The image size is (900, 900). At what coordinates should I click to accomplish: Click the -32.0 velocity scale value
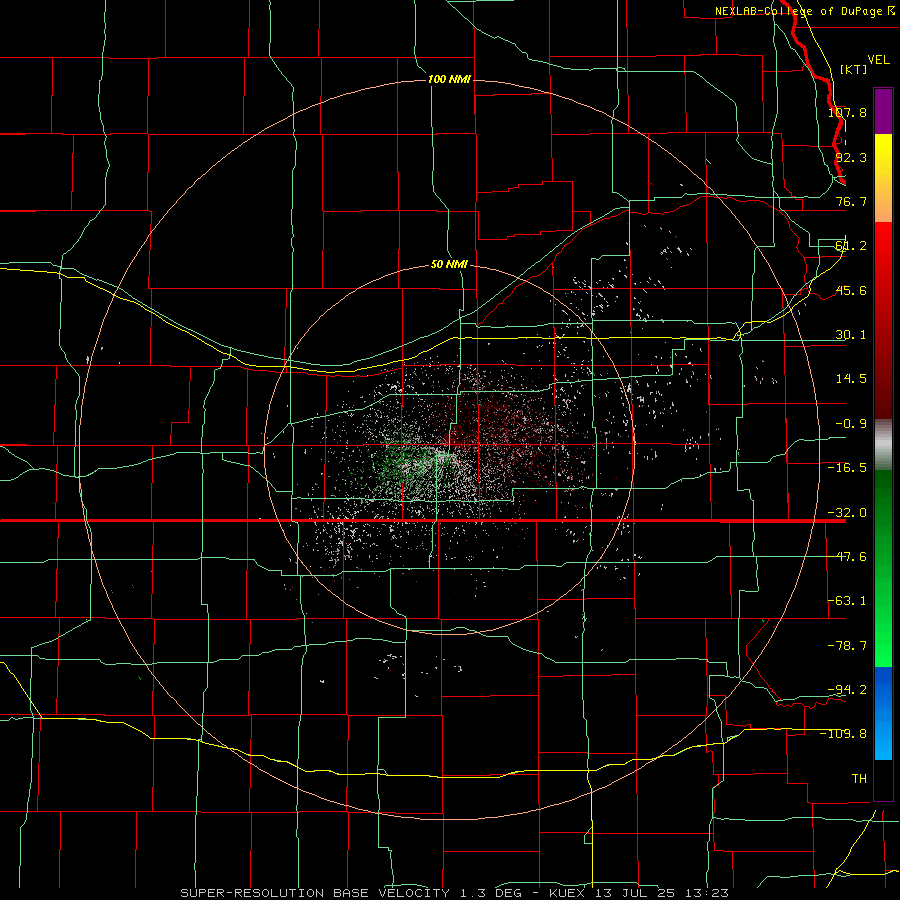tap(847, 512)
